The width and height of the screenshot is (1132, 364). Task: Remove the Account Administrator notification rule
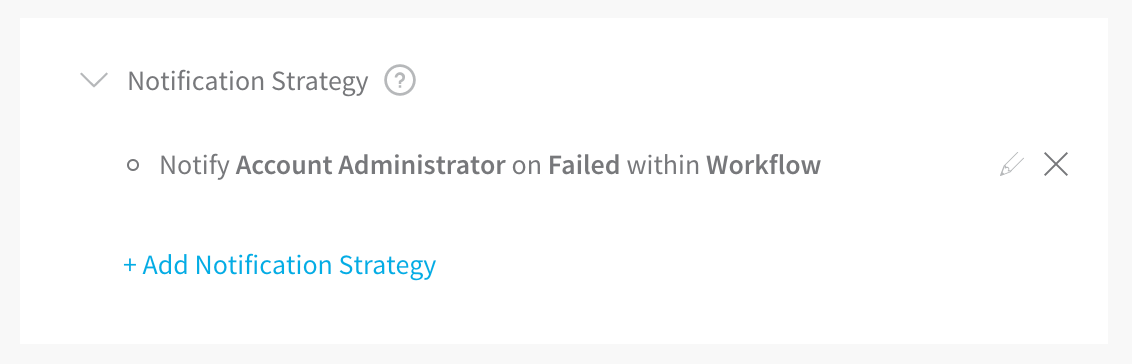tap(1055, 165)
